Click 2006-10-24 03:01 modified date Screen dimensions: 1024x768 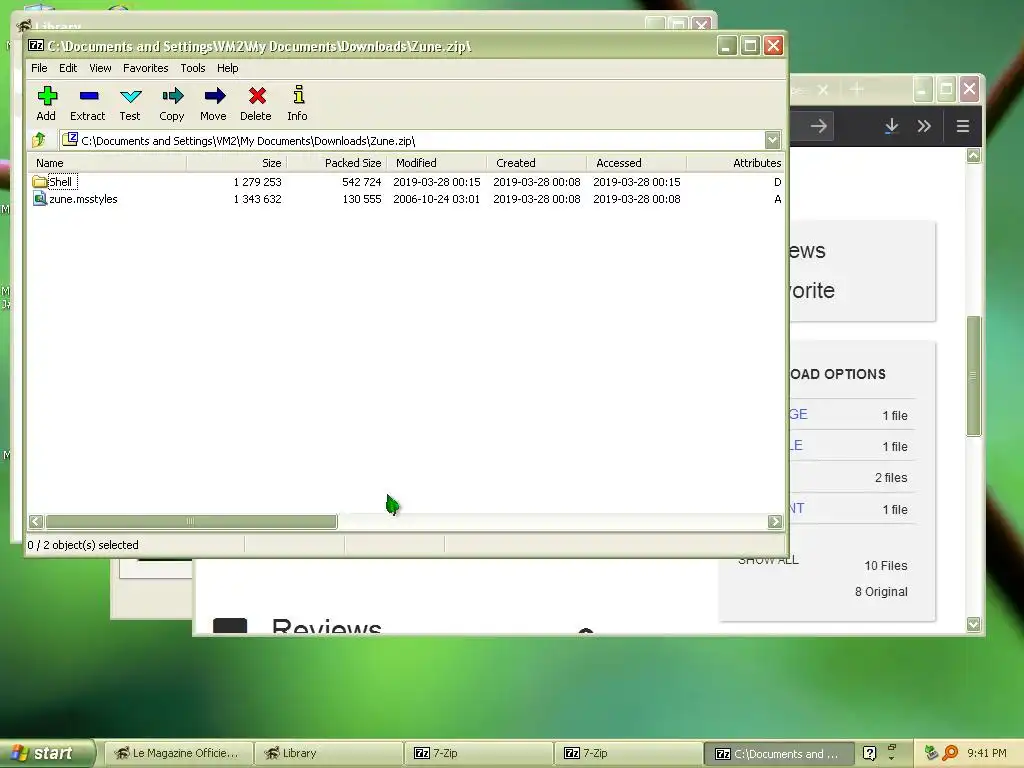tap(436, 199)
